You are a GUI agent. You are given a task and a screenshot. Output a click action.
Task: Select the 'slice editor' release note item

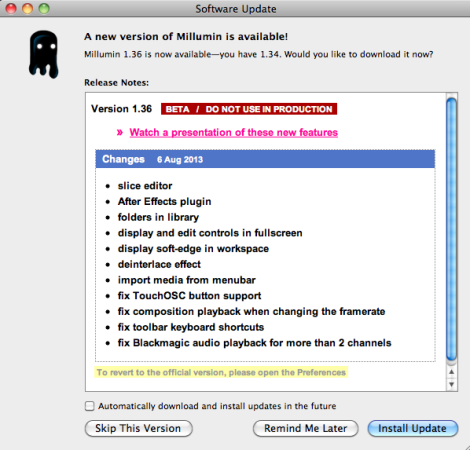(145, 186)
